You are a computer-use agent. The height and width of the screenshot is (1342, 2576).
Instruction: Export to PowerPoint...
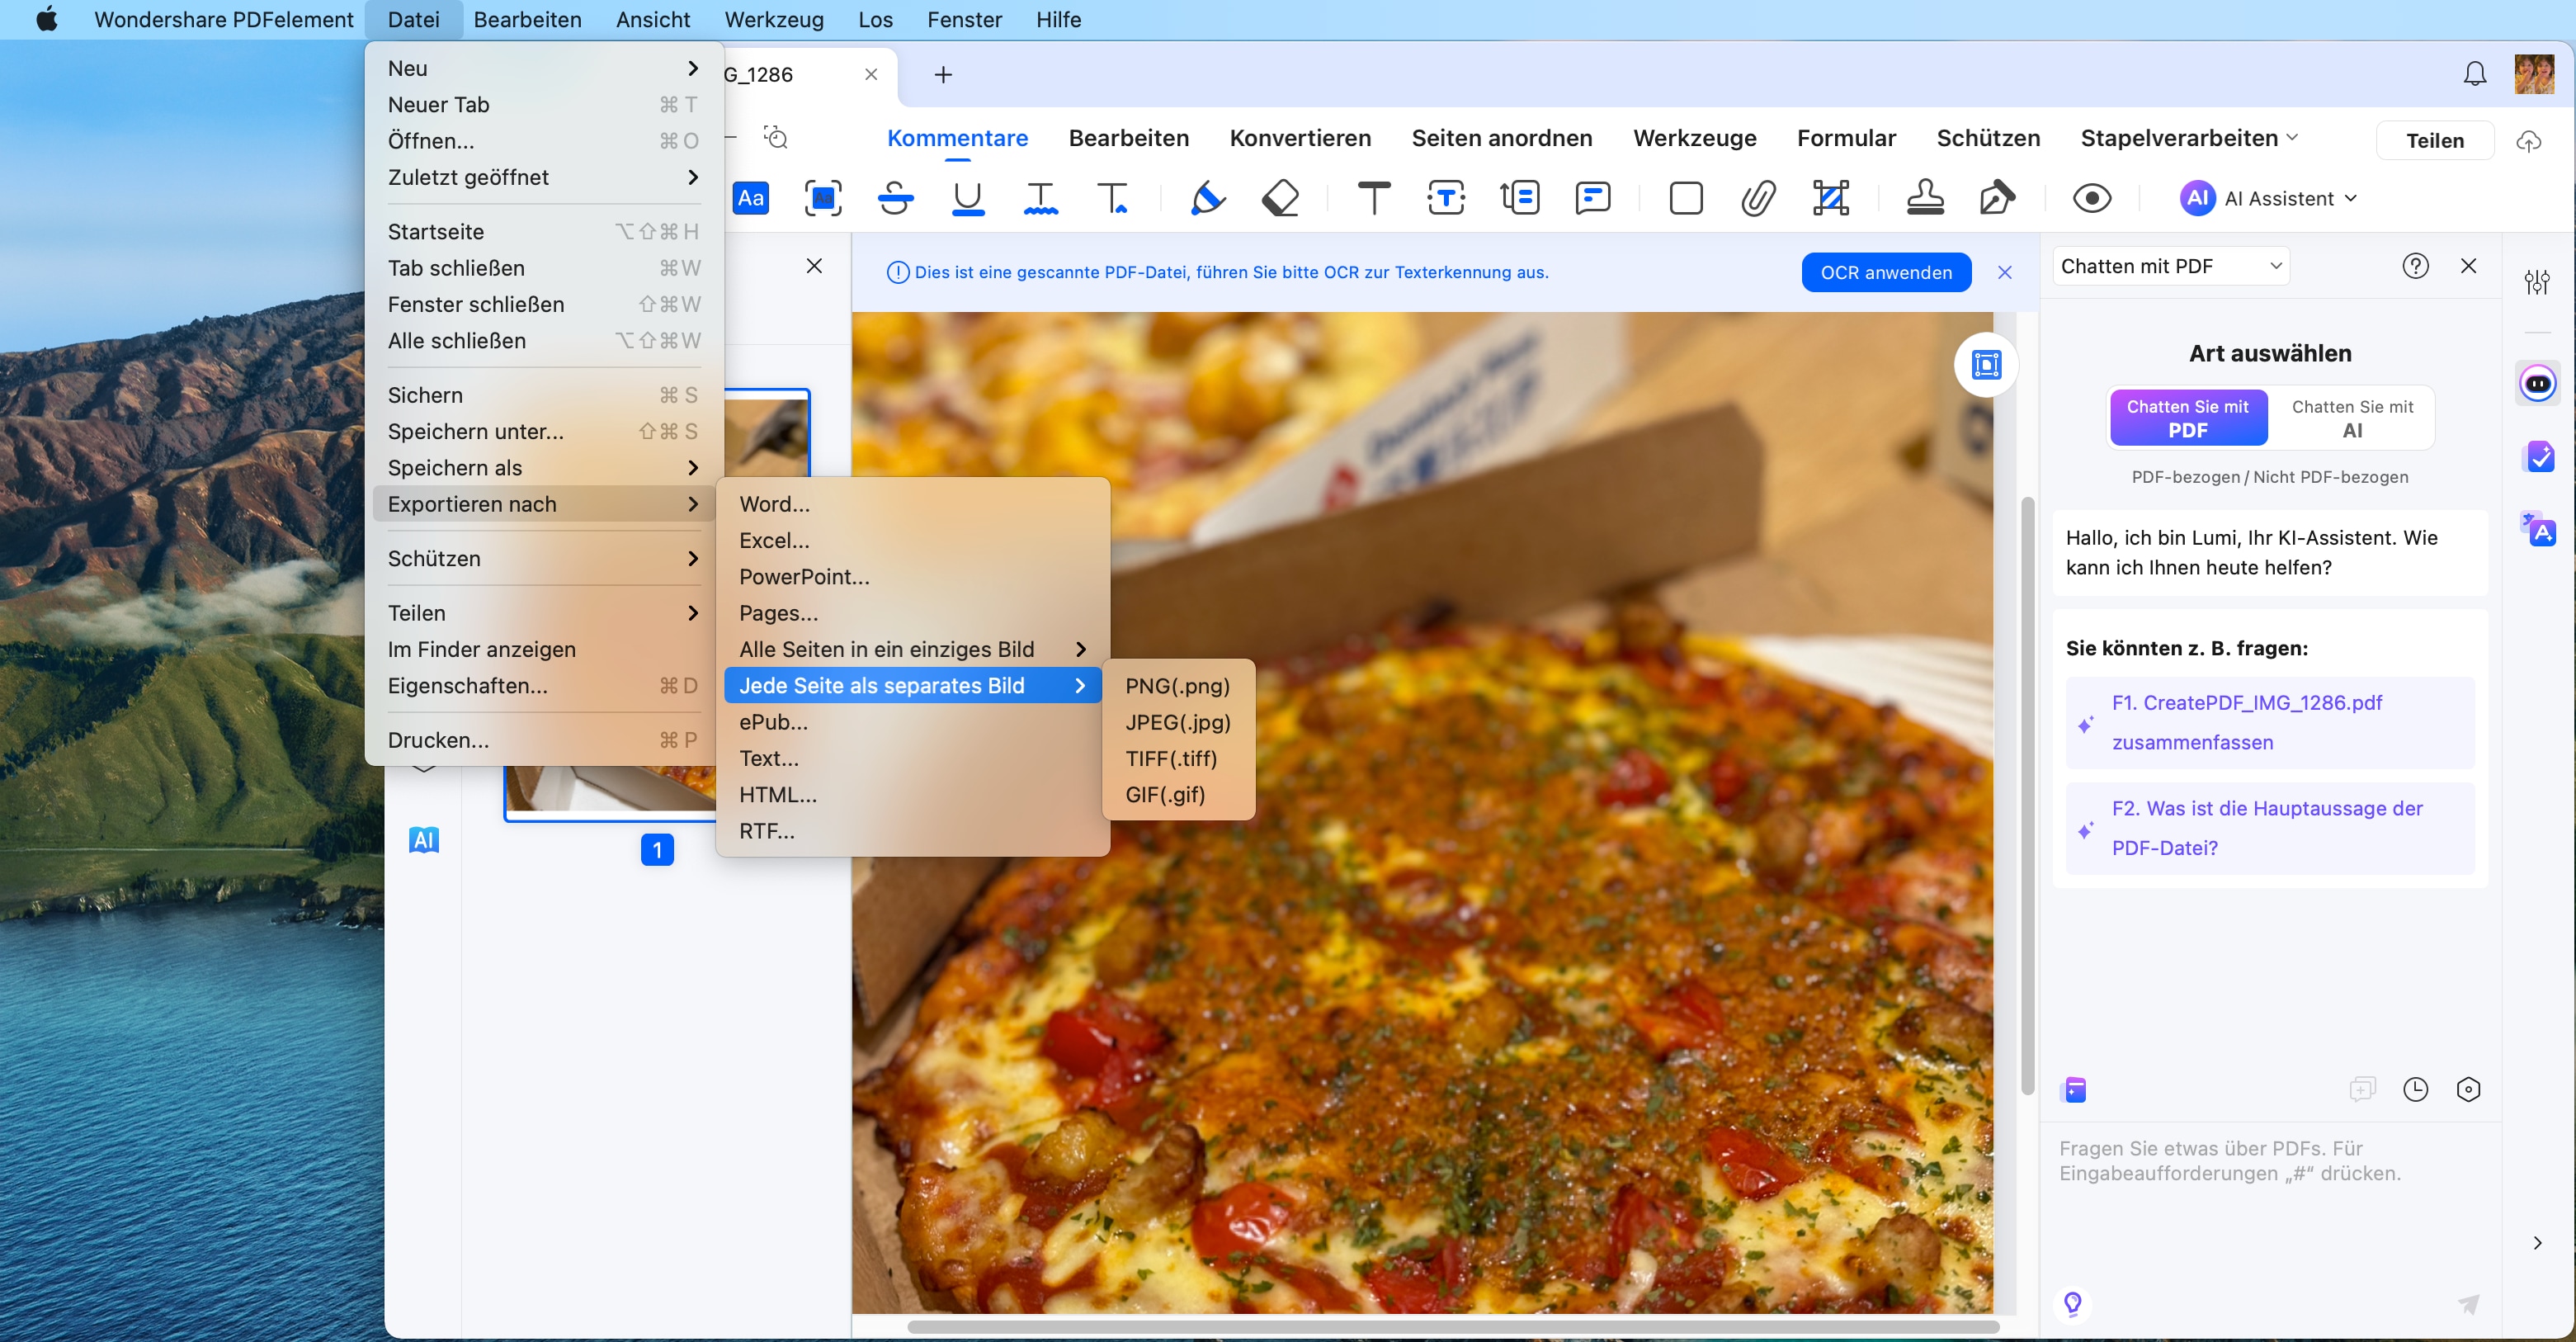(913, 576)
